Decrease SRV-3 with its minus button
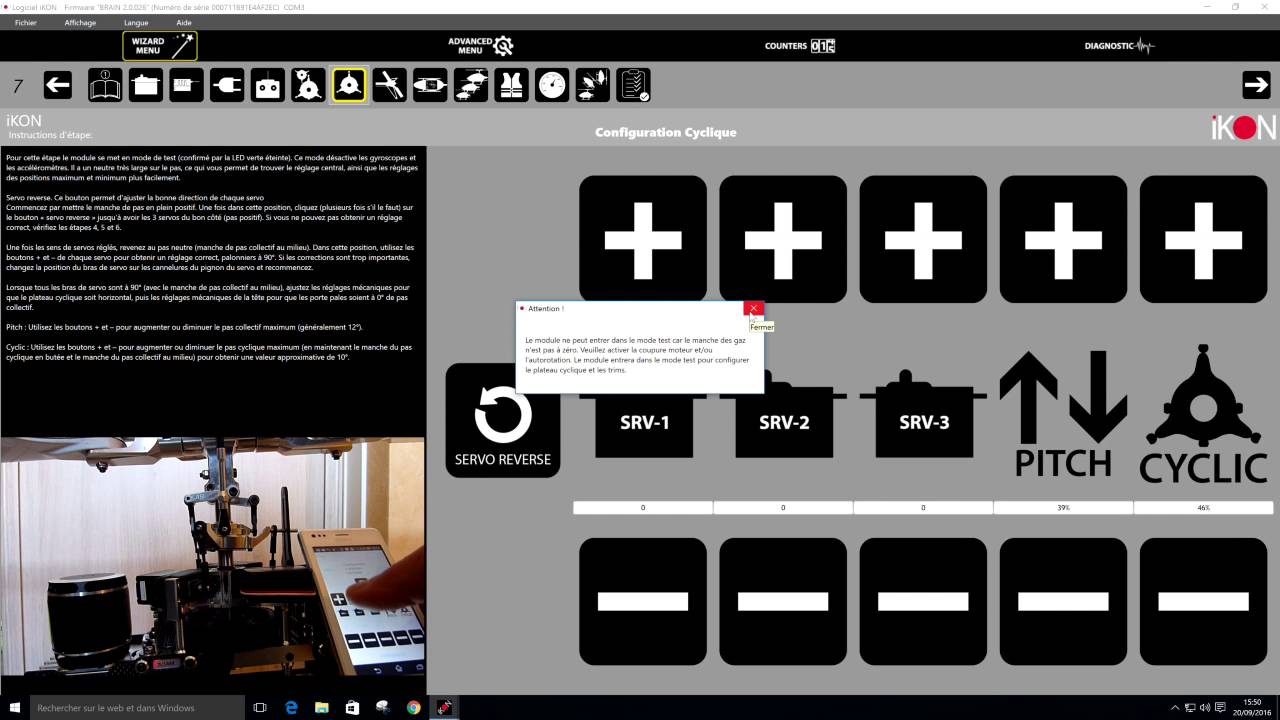The image size is (1280, 720). click(923, 601)
